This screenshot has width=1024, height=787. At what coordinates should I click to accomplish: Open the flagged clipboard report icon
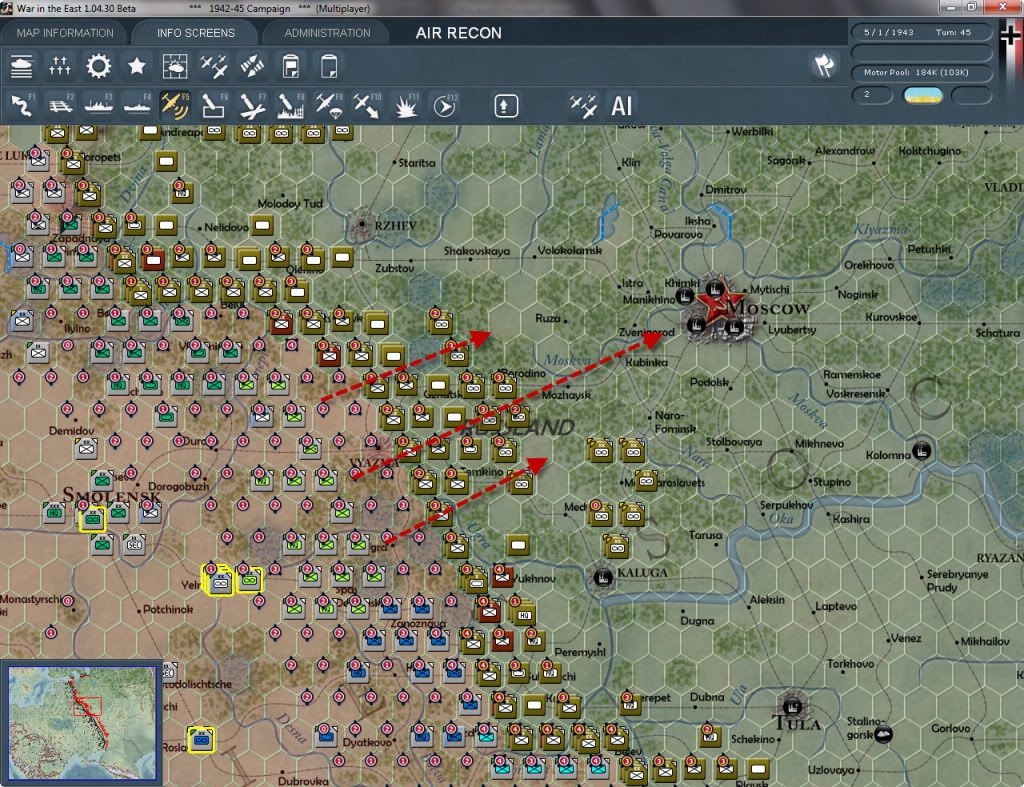[291, 67]
